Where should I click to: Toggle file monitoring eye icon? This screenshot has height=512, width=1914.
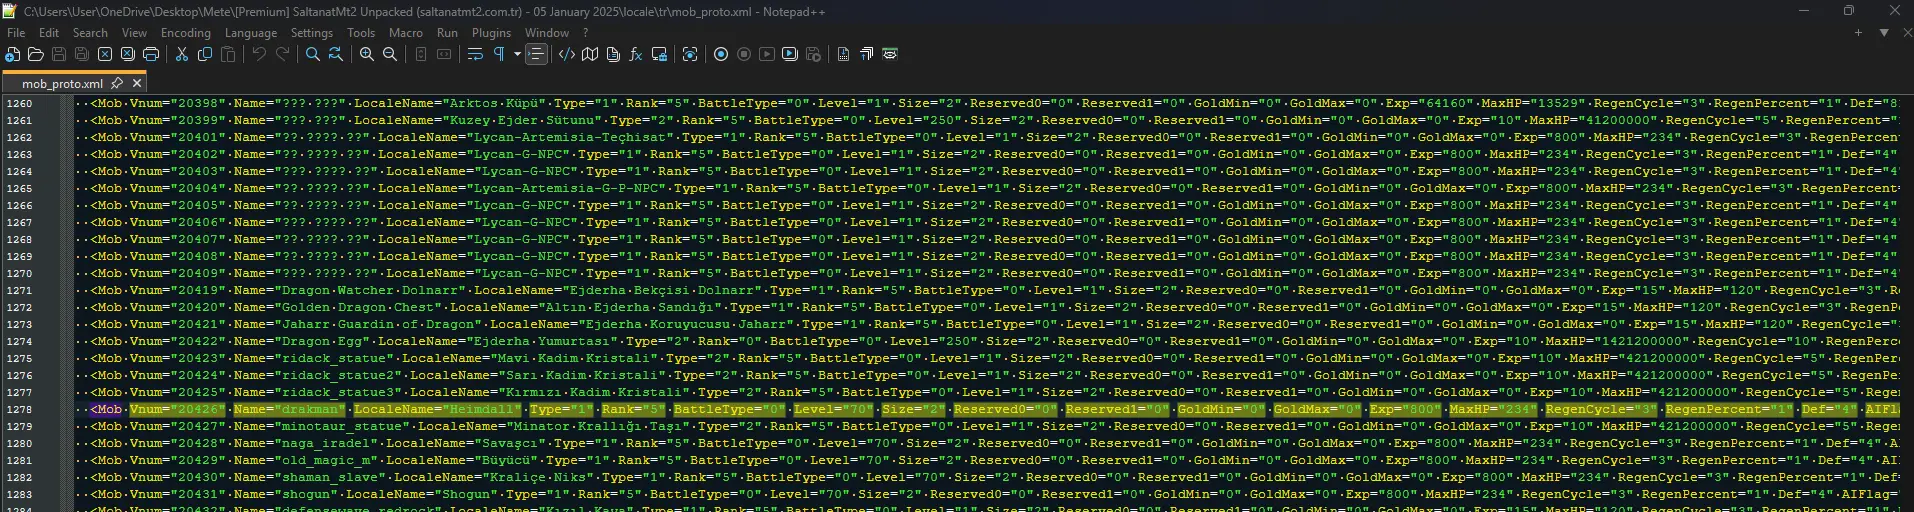click(690, 54)
